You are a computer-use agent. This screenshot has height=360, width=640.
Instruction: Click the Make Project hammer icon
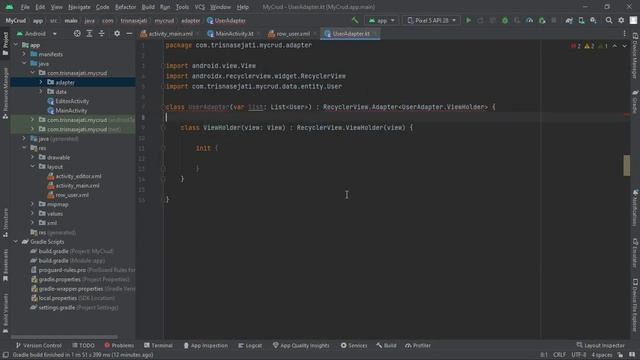pos(355,20)
